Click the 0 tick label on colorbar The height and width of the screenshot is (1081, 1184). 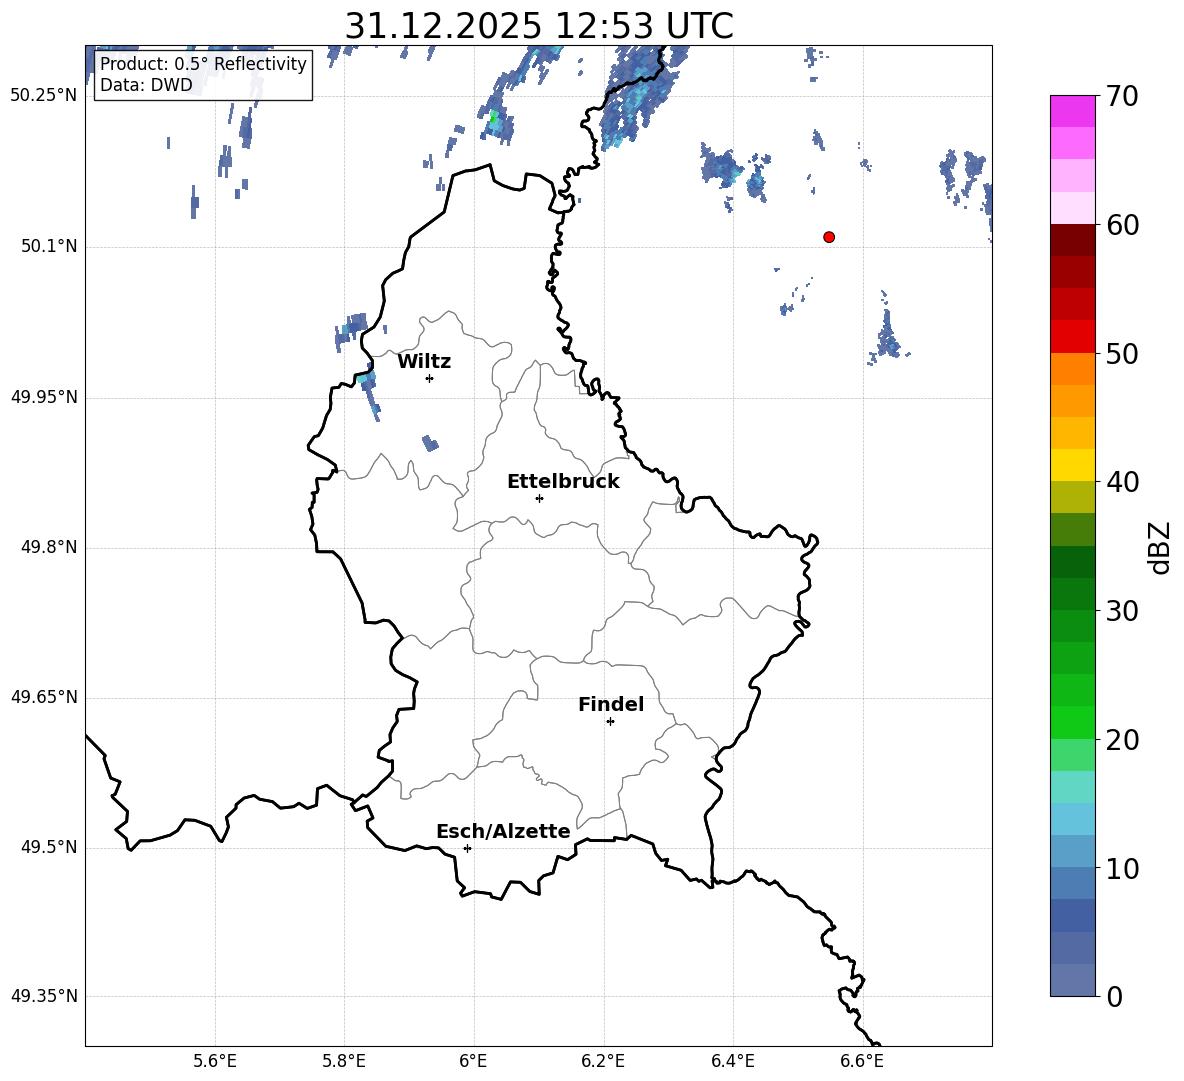pyautogui.click(x=1114, y=996)
